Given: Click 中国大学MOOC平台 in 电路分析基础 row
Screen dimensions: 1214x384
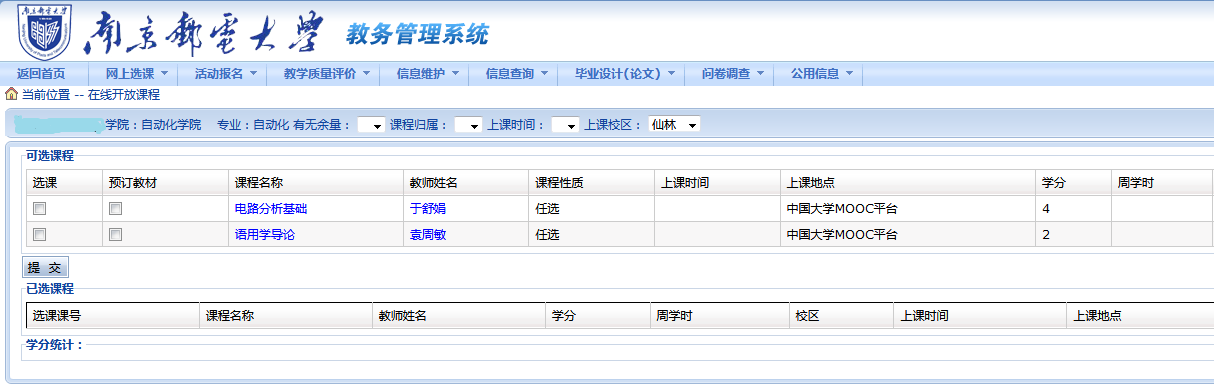Looking at the screenshot, I should tap(842, 209).
